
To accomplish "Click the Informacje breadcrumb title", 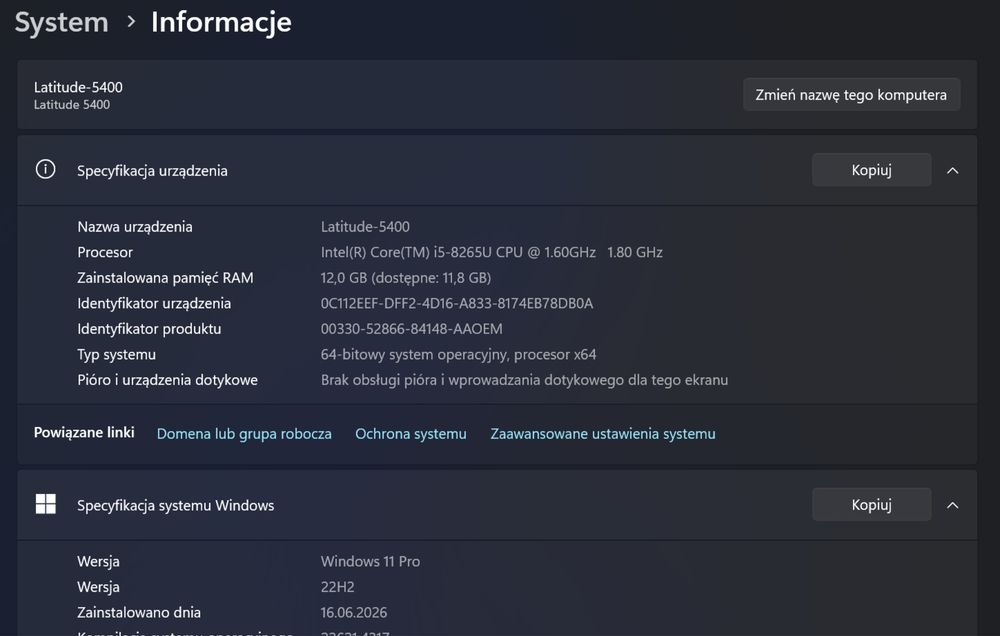I will coord(221,22).
